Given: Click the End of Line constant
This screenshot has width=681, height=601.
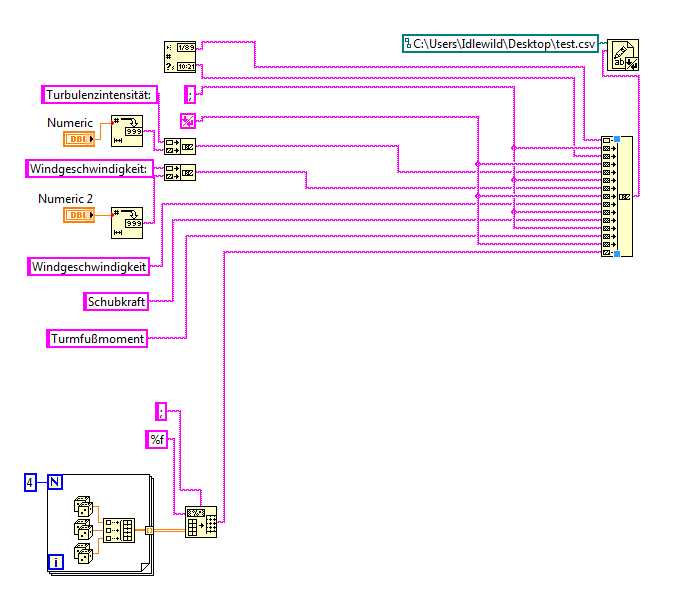Looking at the screenshot, I should tap(188, 121).
